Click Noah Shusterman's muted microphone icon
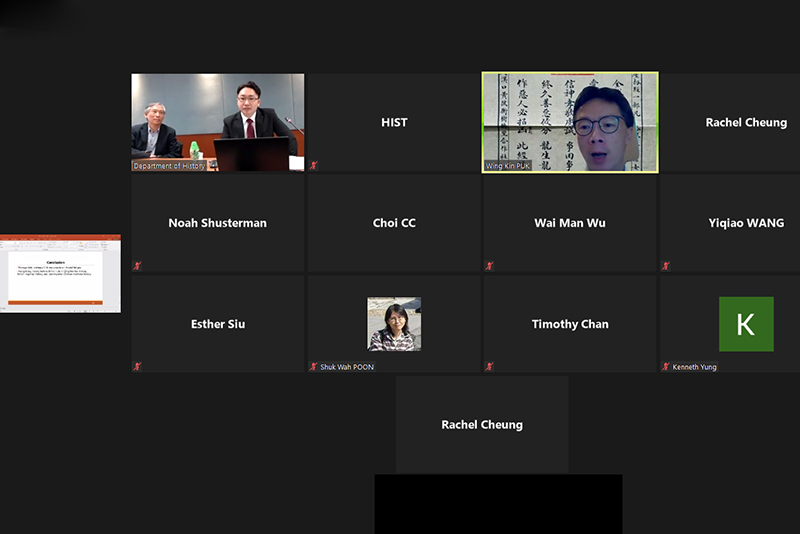The height and width of the screenshot is (534, 800). point(137,266)
